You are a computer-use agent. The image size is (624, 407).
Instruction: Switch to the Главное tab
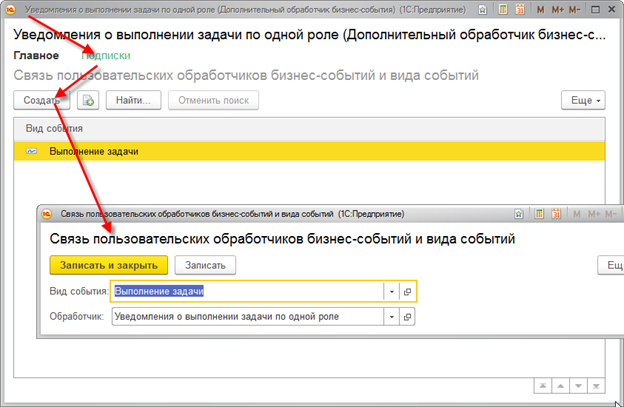(x=36, y=55)
